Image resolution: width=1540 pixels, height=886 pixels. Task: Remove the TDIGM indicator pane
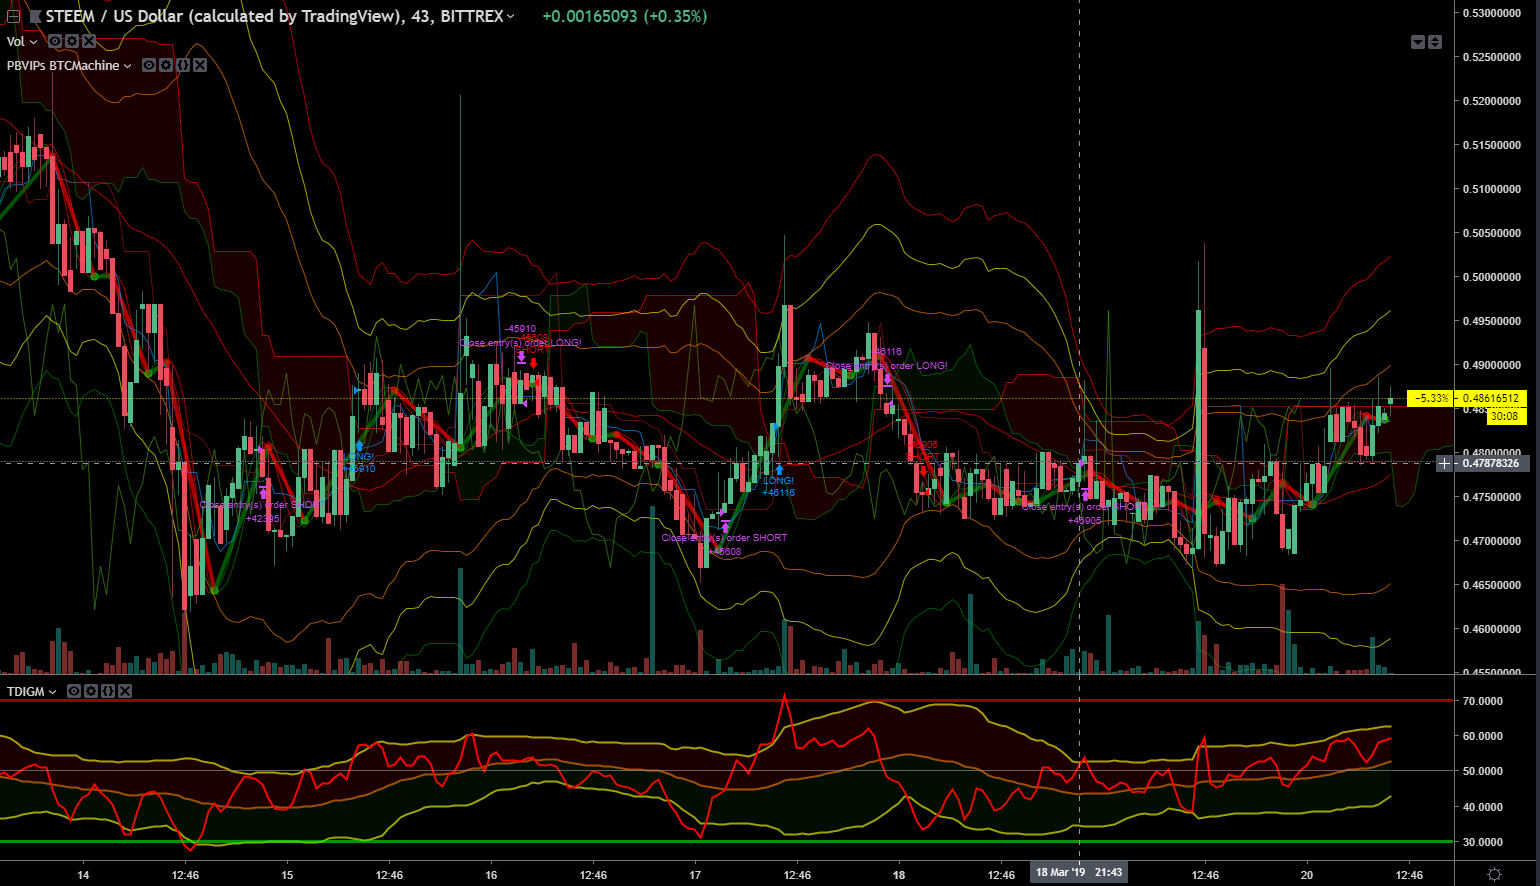tap(125, 691)
